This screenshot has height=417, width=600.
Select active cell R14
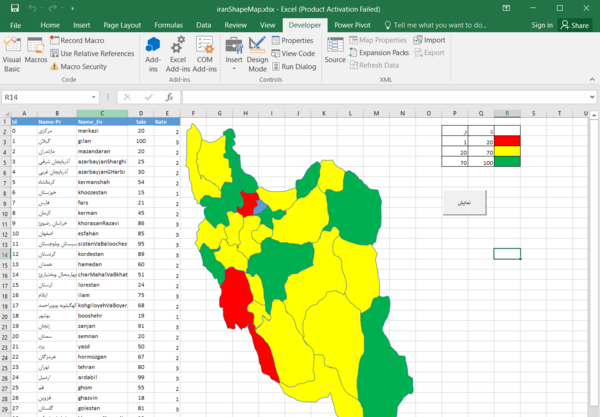[507, 254]
